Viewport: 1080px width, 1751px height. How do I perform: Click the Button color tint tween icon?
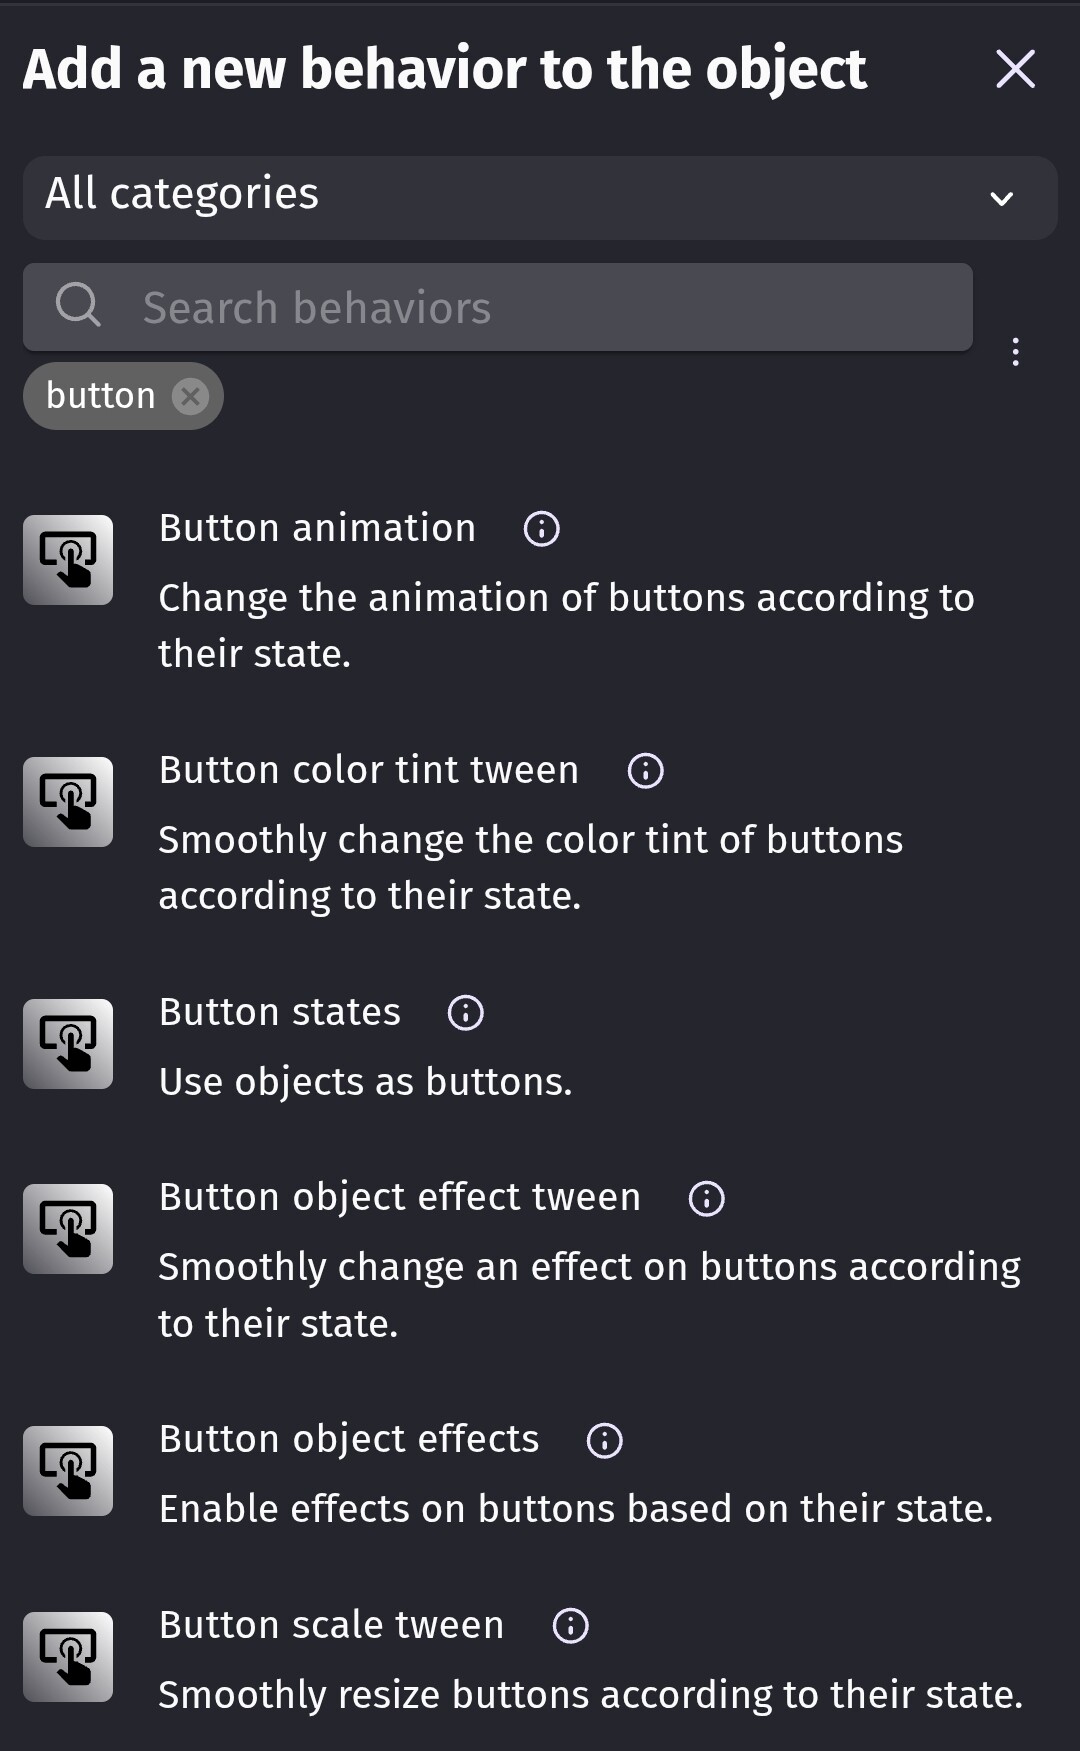[68, 802]
